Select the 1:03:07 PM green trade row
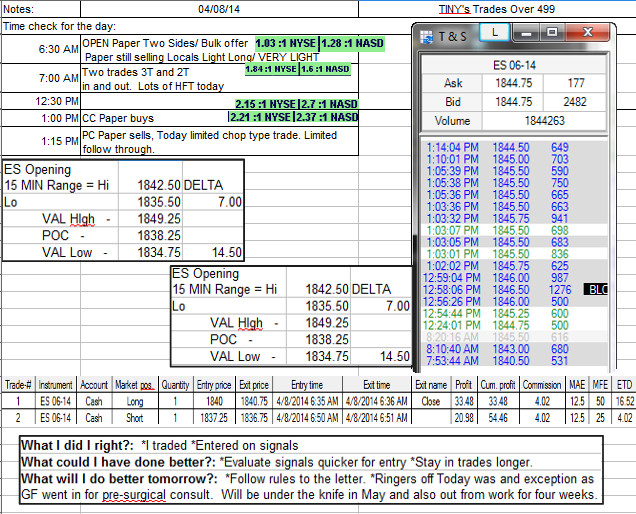 tap(514, 230)
